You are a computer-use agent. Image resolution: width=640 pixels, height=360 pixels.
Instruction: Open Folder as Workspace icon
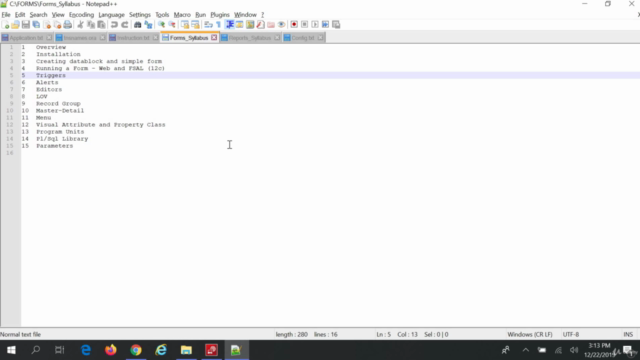(271, 24)
